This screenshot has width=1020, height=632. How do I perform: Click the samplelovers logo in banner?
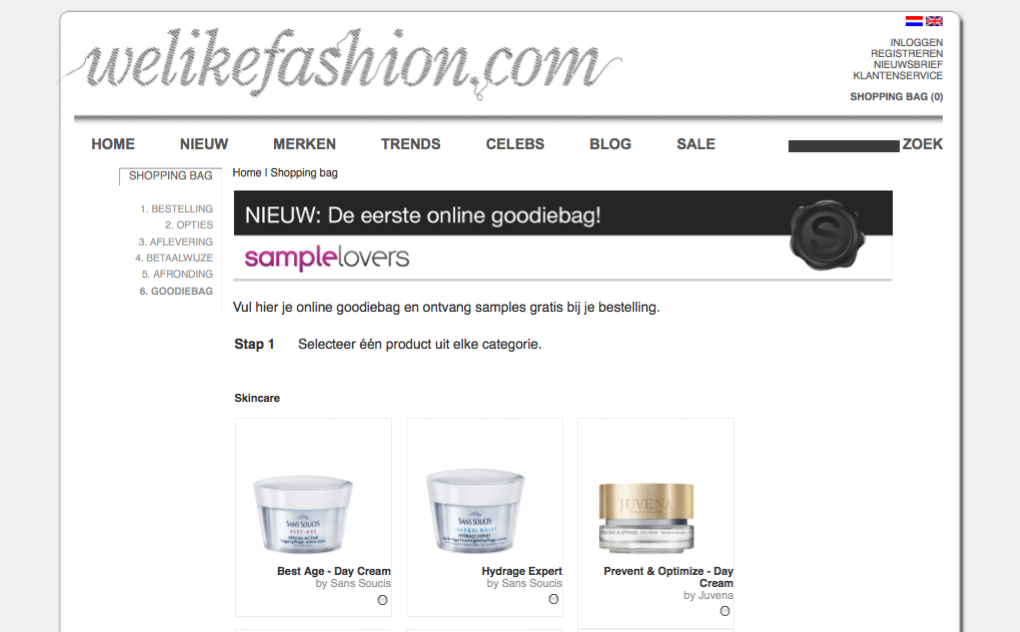[327, 258]
